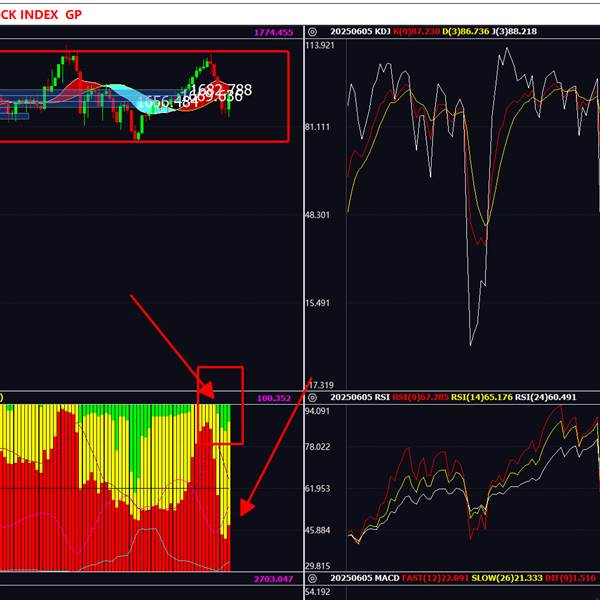Click the MACD panel settings circle icon
The image size is (600, 600).
[x=313, y=579]
